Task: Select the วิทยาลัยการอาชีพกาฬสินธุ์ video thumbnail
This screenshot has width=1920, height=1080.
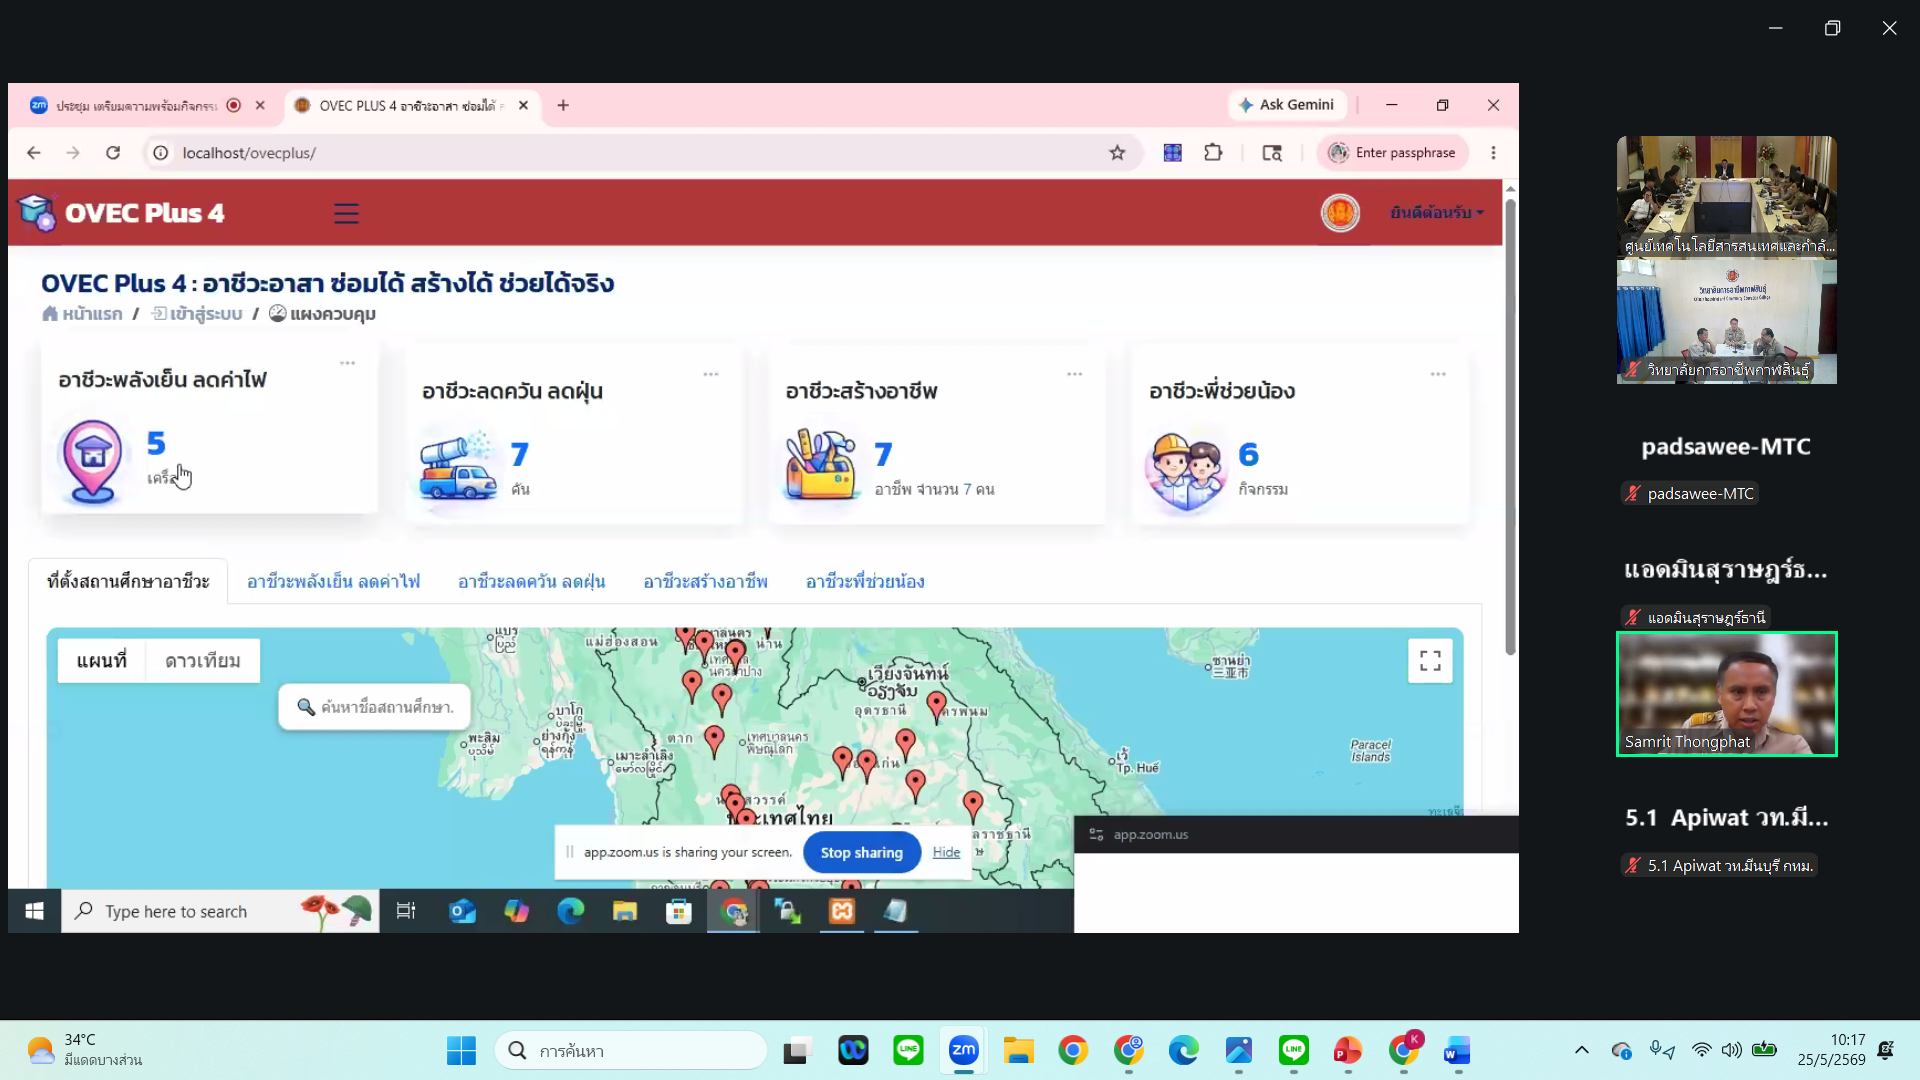Action: pyautogui.click(x=1727, y=322)
